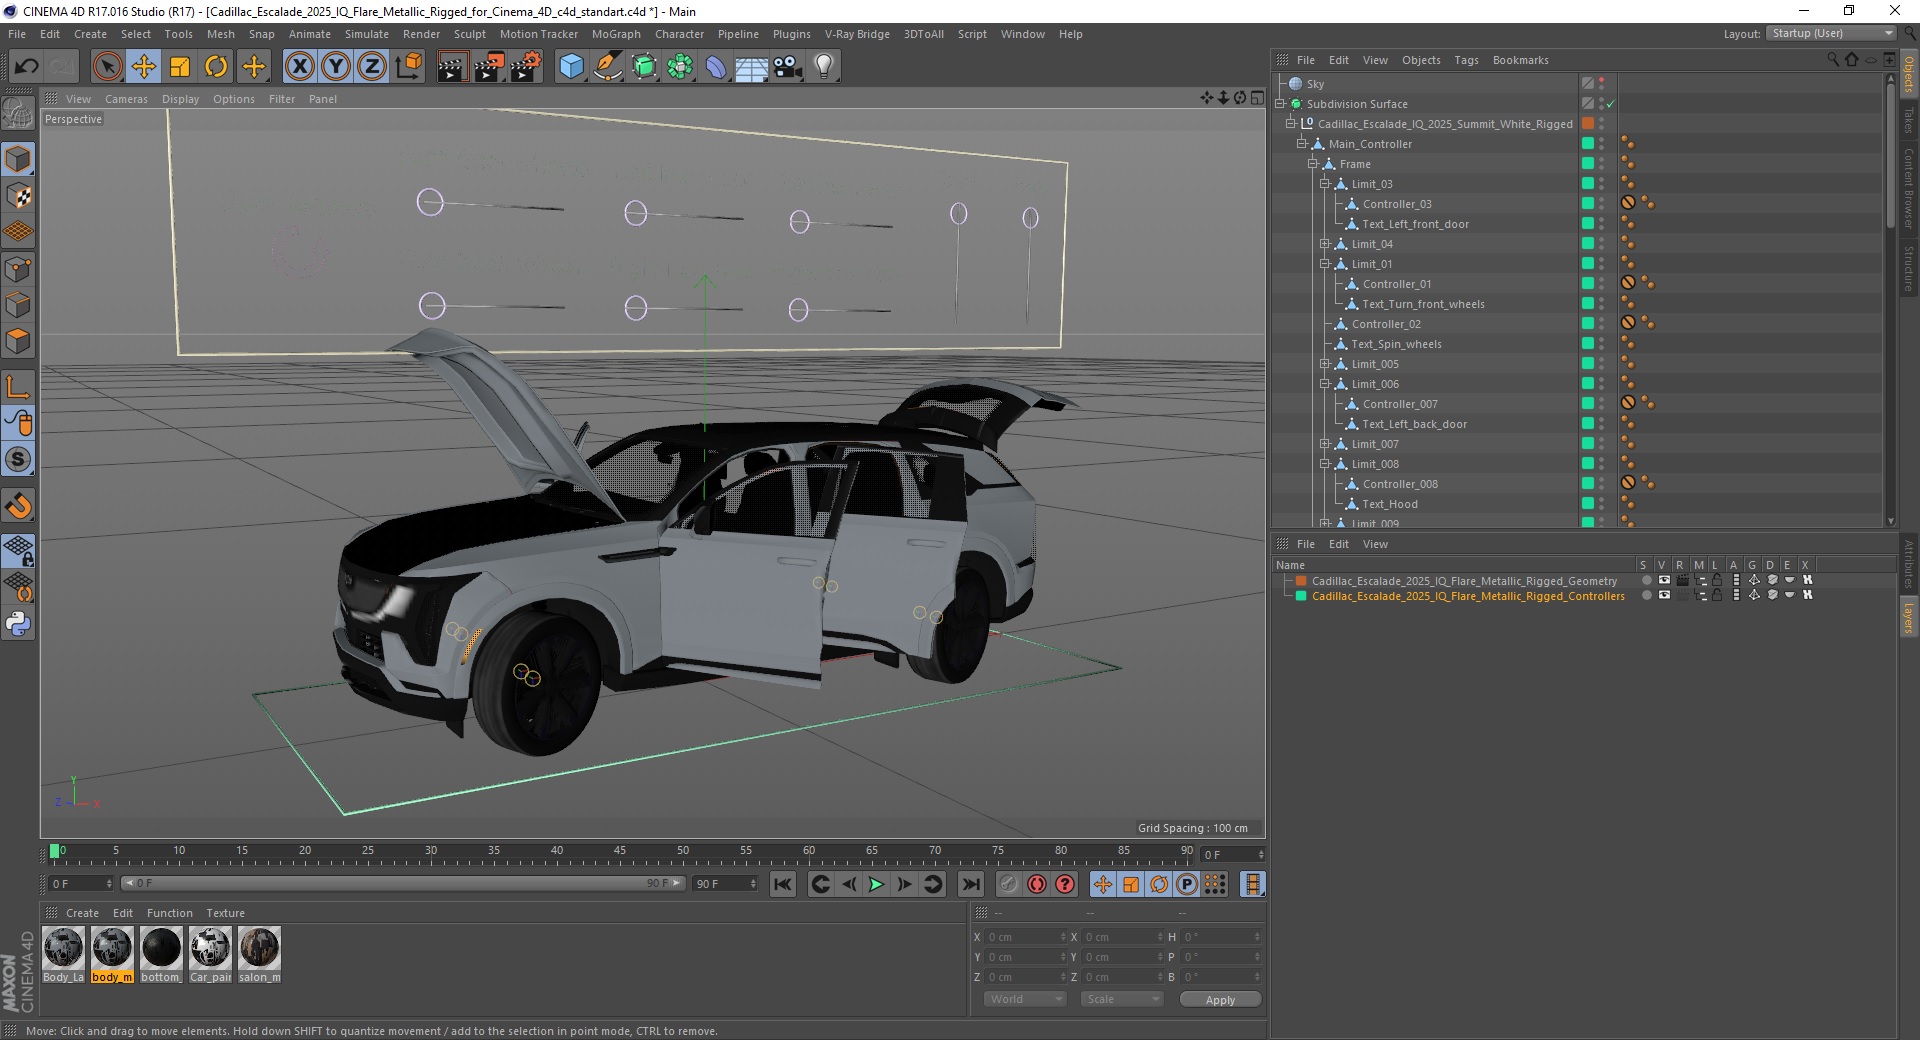
Task: Add a Cube primitive object
Action: tap(571, 67)
